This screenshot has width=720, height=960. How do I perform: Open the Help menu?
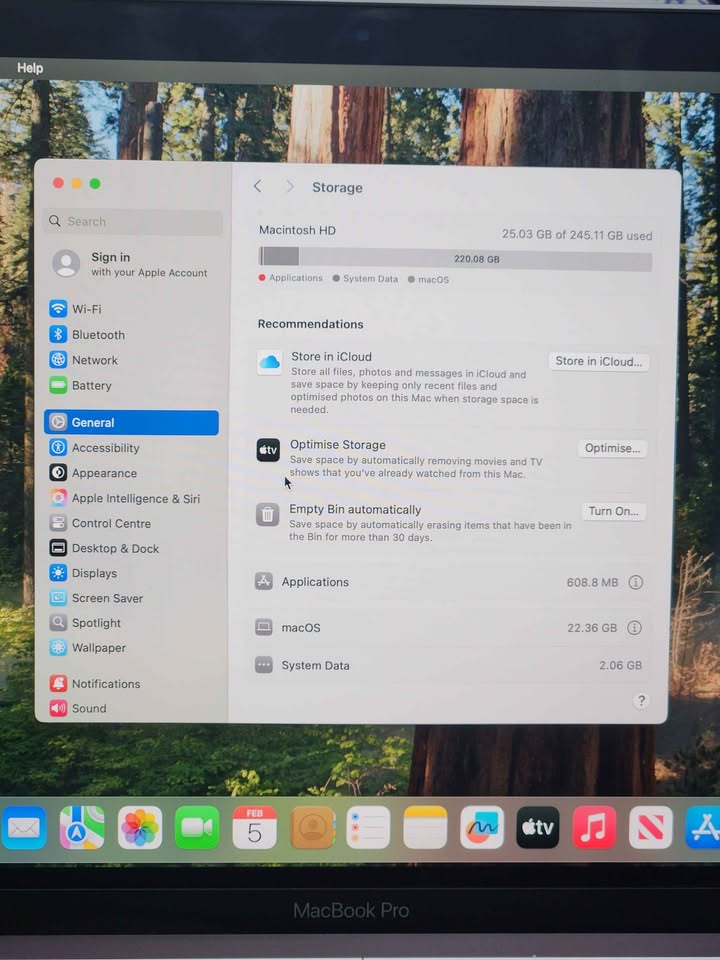[x=30, y=68]
